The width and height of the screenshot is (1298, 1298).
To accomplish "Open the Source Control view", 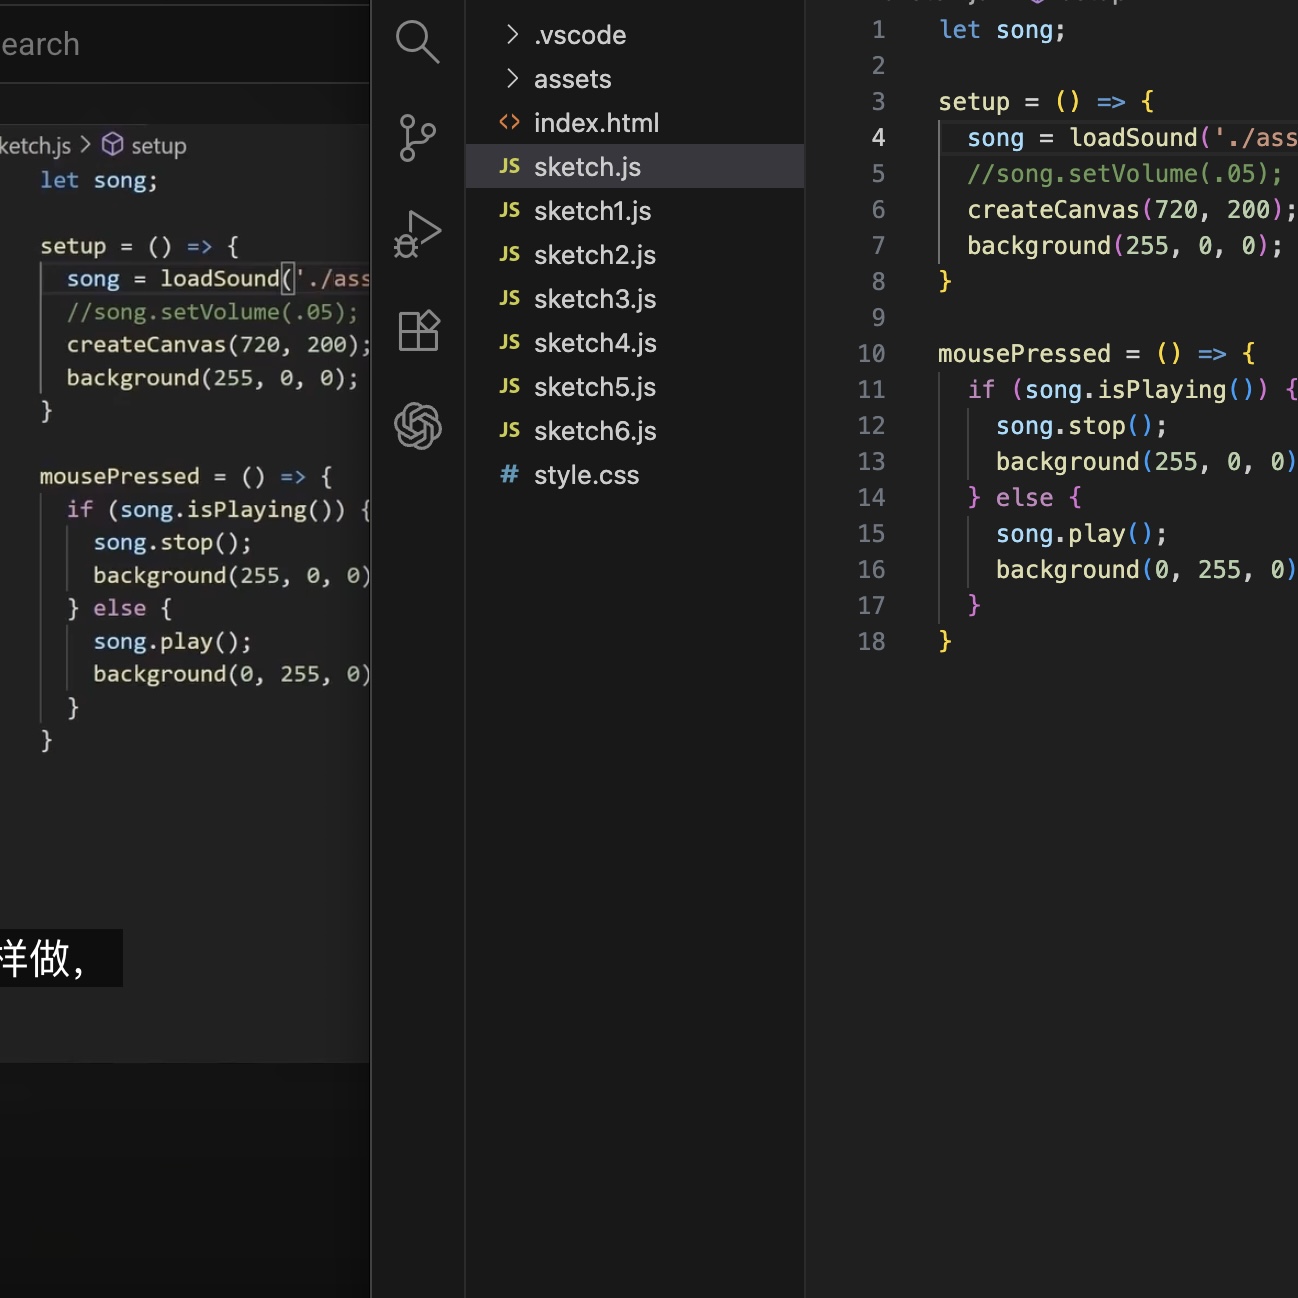I will point(418,138).
